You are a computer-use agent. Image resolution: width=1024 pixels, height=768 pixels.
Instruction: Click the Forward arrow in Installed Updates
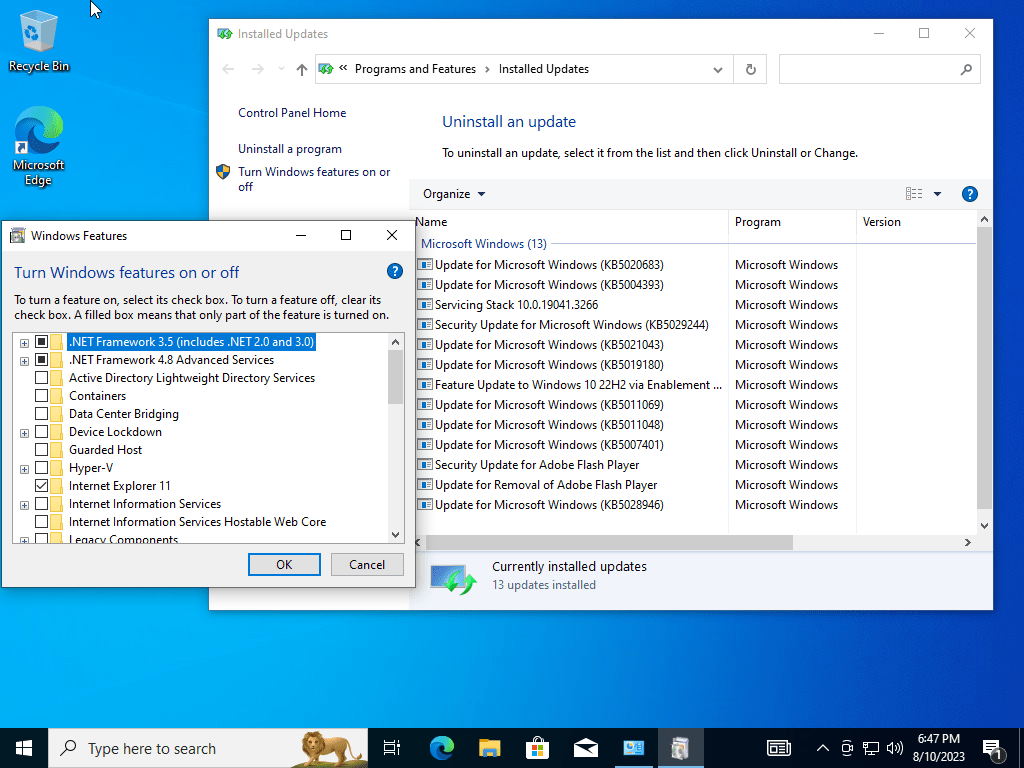(258, 69)
